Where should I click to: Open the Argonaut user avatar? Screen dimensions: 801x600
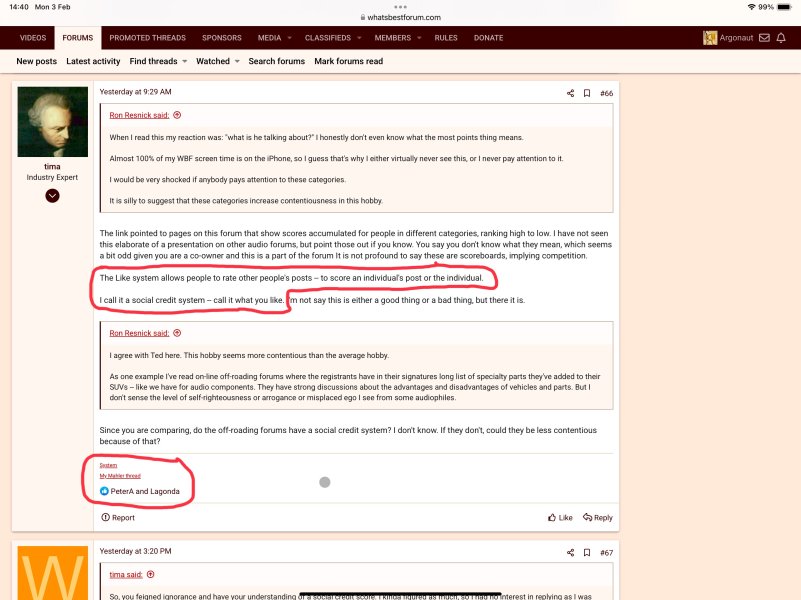pyautogui.click(x=710, y=38)
